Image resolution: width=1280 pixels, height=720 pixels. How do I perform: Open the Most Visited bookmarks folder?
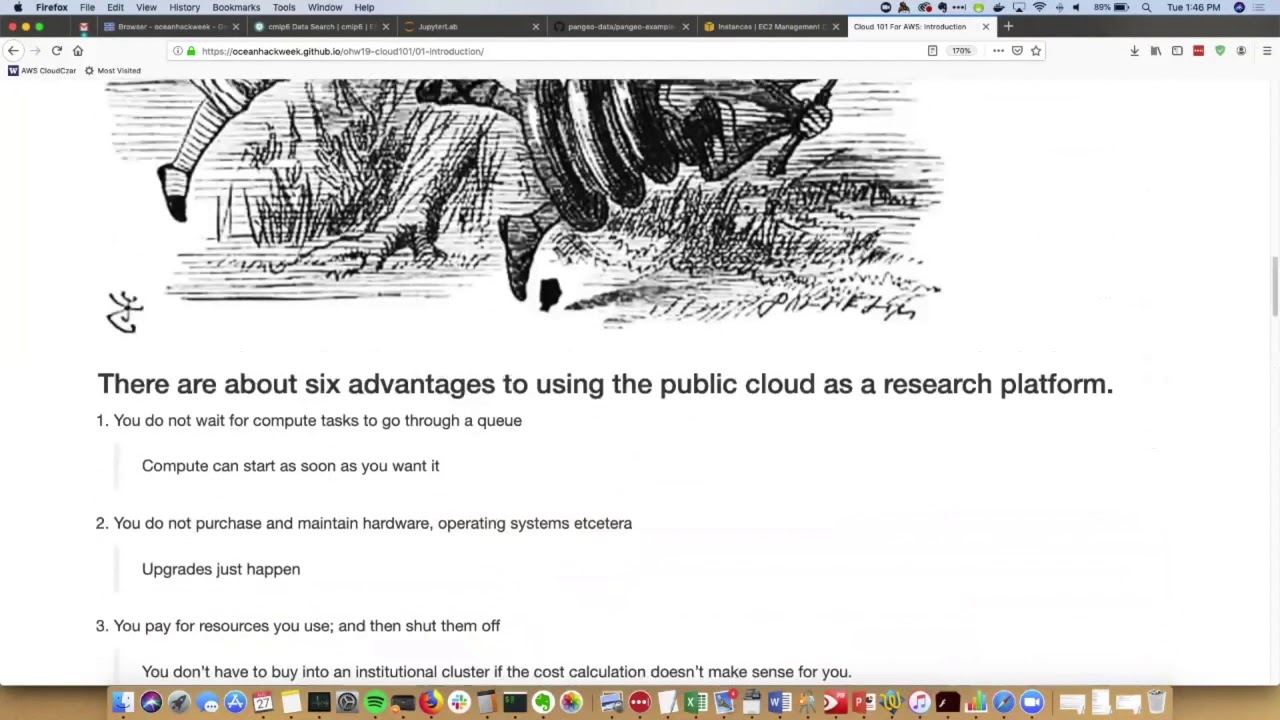113,71
